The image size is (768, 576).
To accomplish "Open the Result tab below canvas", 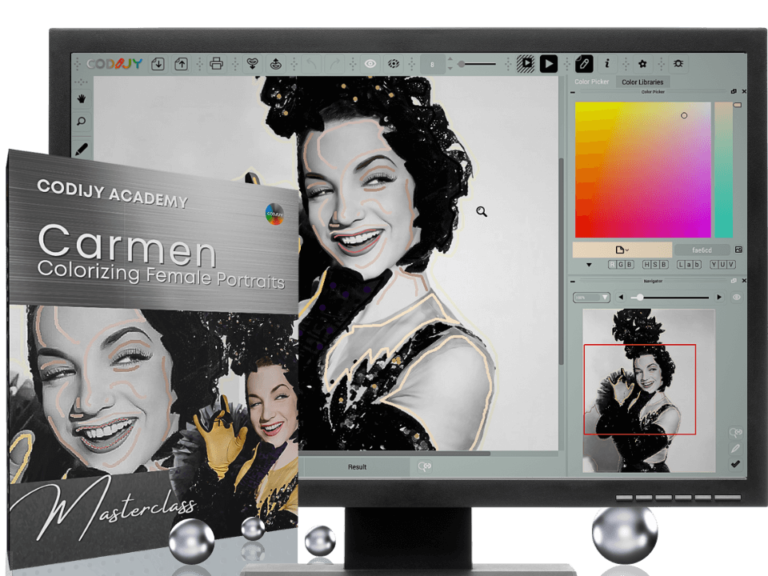I will [357, 467].
